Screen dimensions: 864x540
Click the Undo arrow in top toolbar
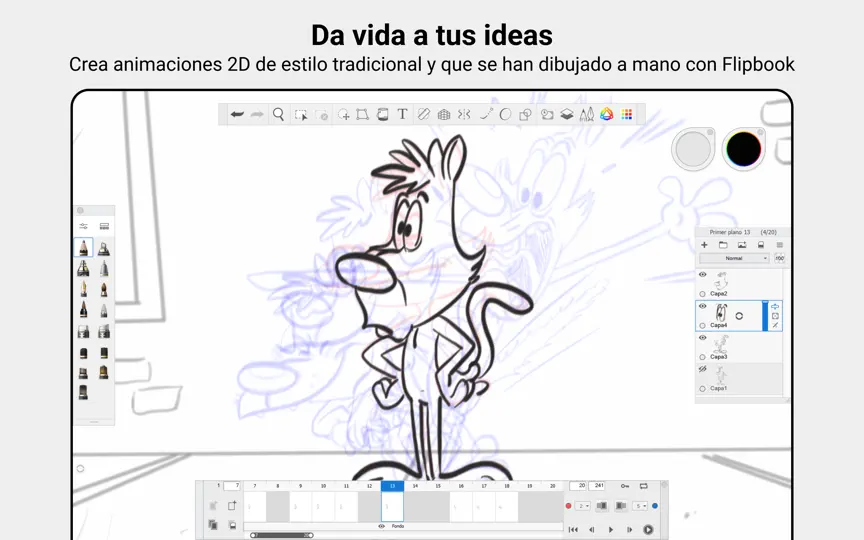[237, 114]
